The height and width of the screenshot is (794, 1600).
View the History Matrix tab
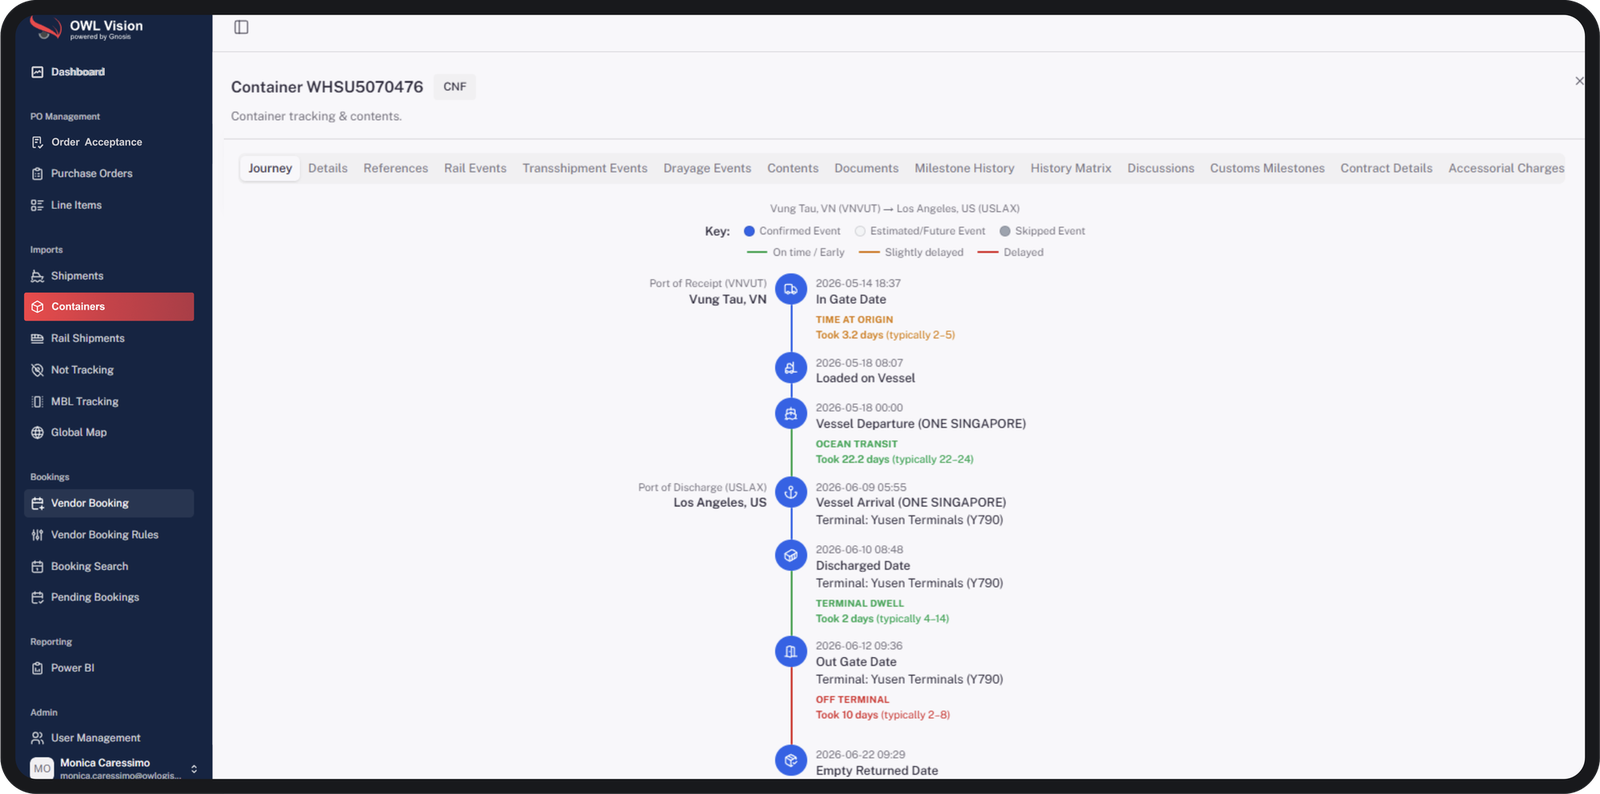(1071, 168)
